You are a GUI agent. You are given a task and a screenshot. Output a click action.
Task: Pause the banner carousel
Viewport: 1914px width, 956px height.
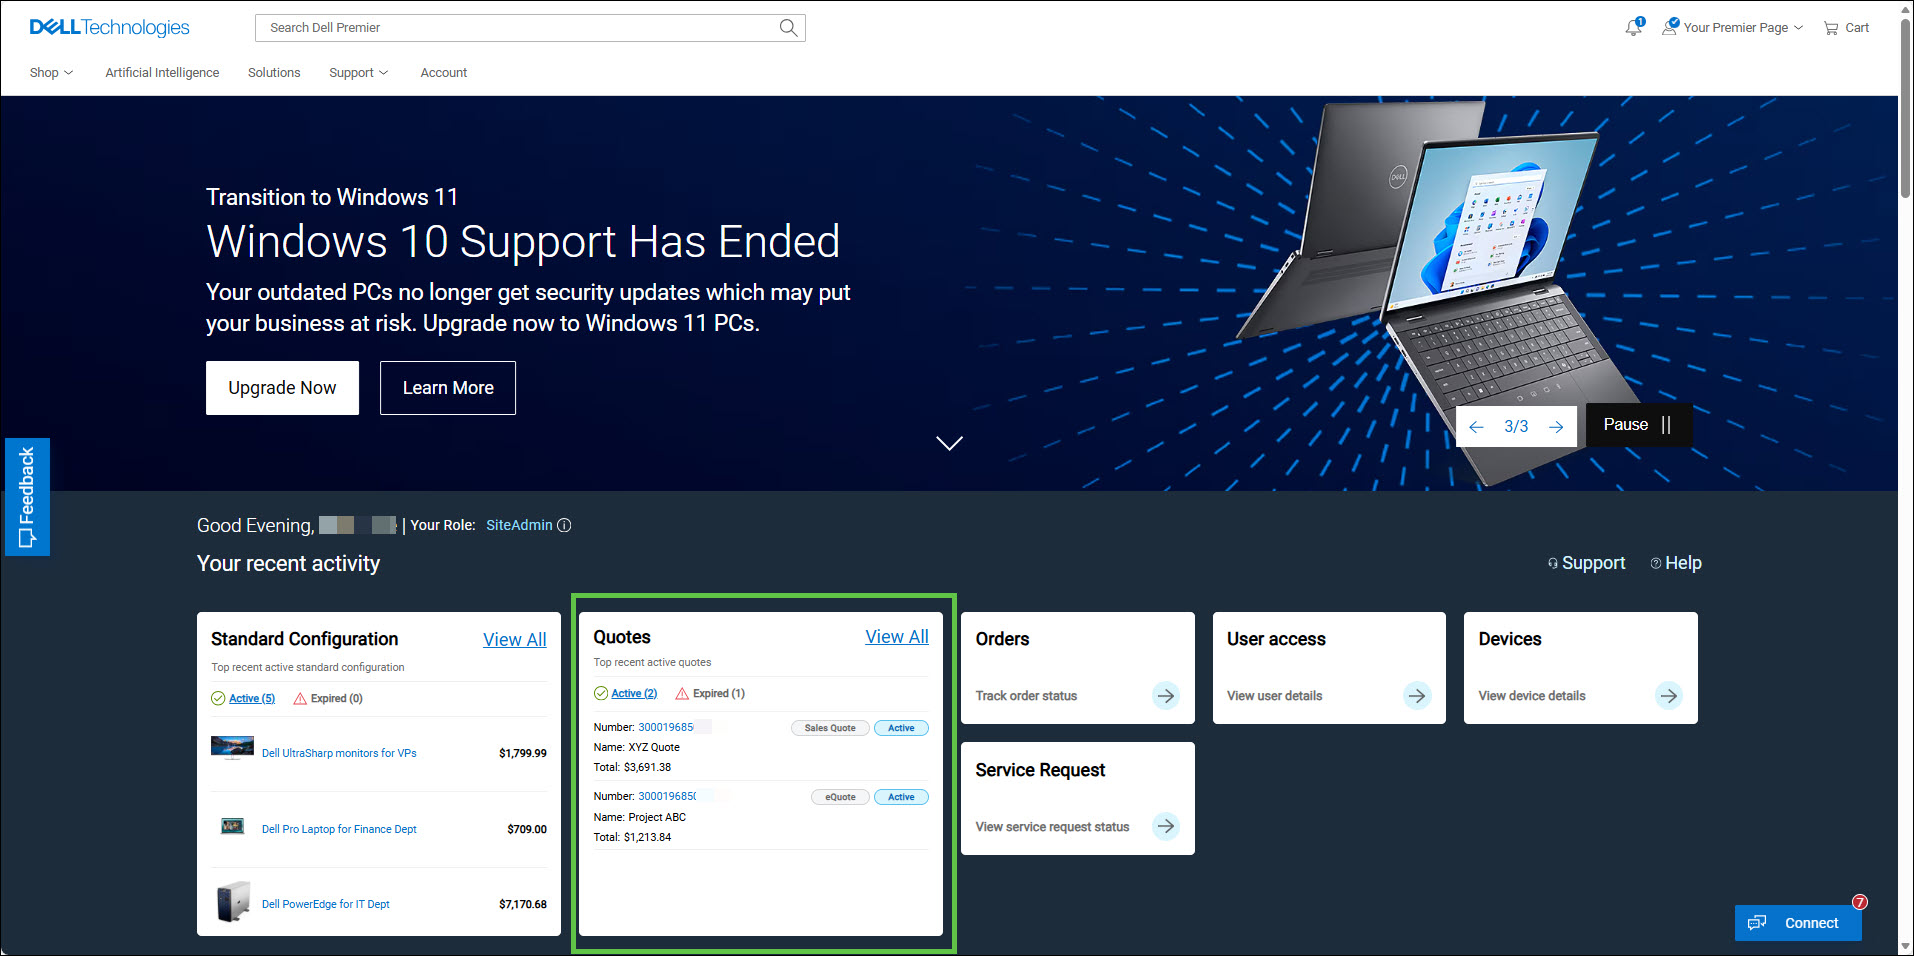[x=1638, y=424]
